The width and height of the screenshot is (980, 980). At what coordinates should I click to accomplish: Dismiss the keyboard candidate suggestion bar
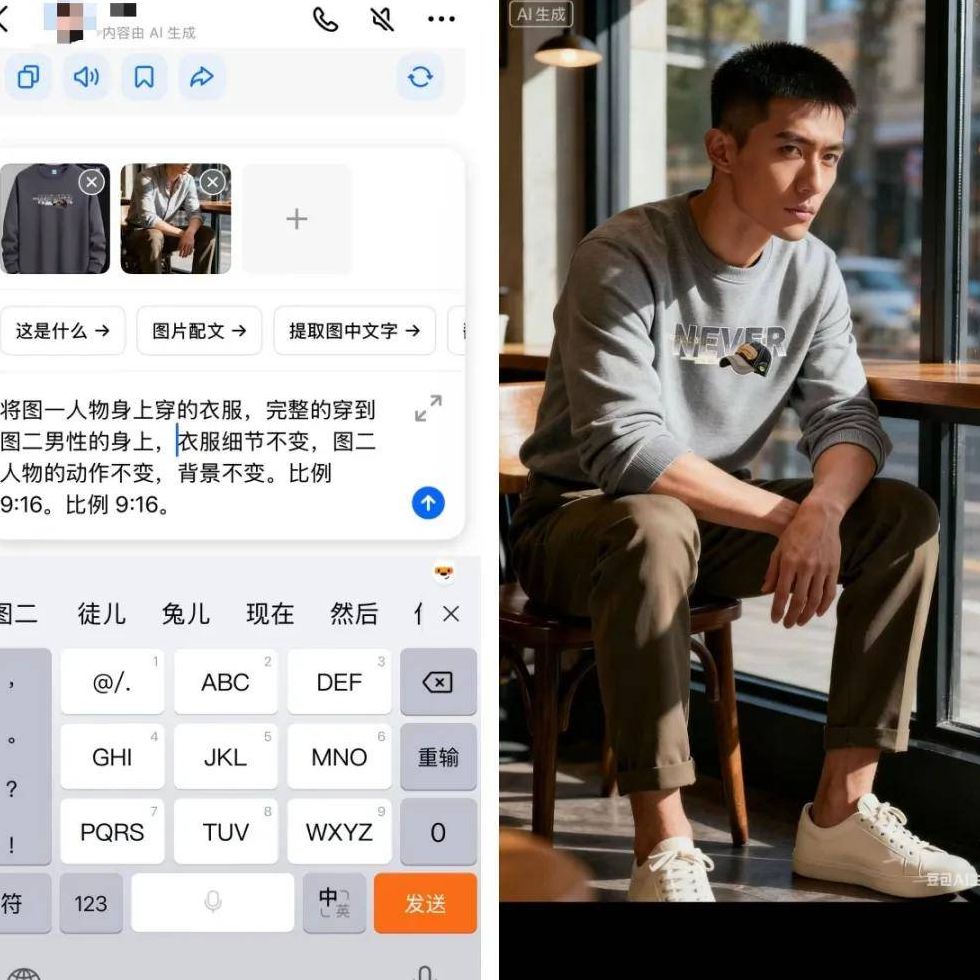click(451, 614)
